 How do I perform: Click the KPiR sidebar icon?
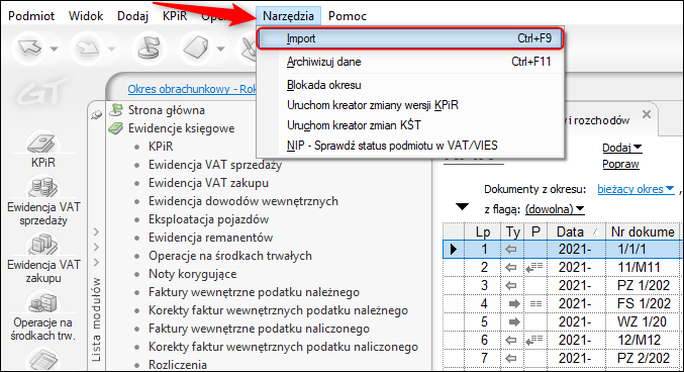[x=43, y=150]
